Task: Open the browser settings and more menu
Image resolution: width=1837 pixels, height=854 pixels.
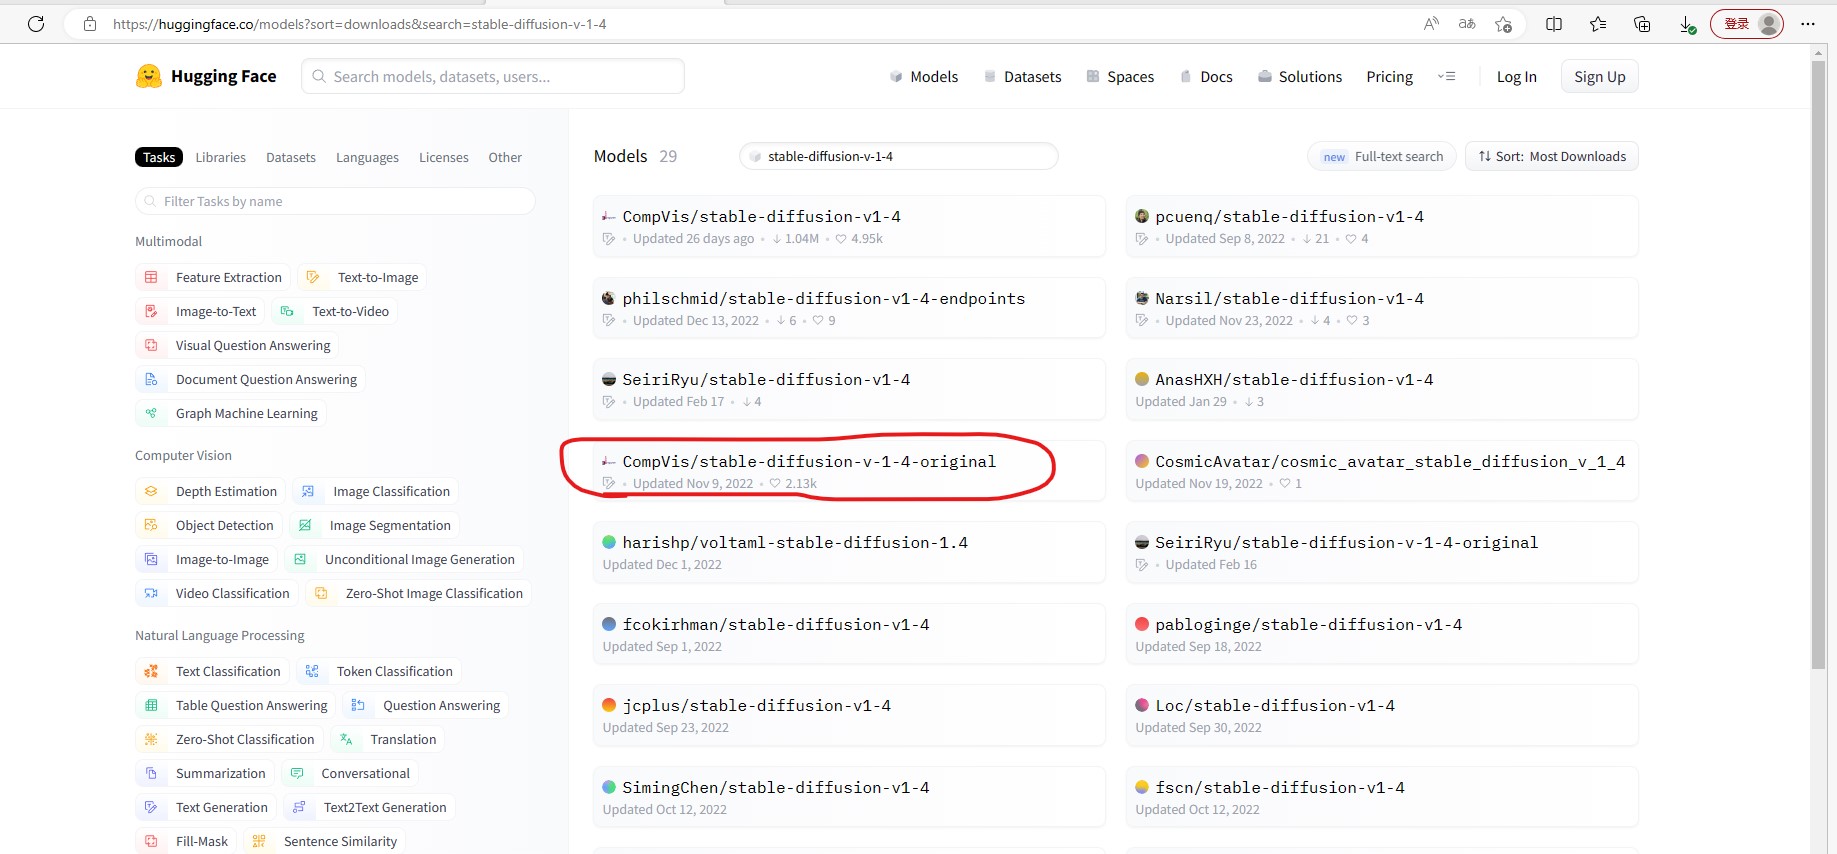Action: click(x=1808, y=24)
